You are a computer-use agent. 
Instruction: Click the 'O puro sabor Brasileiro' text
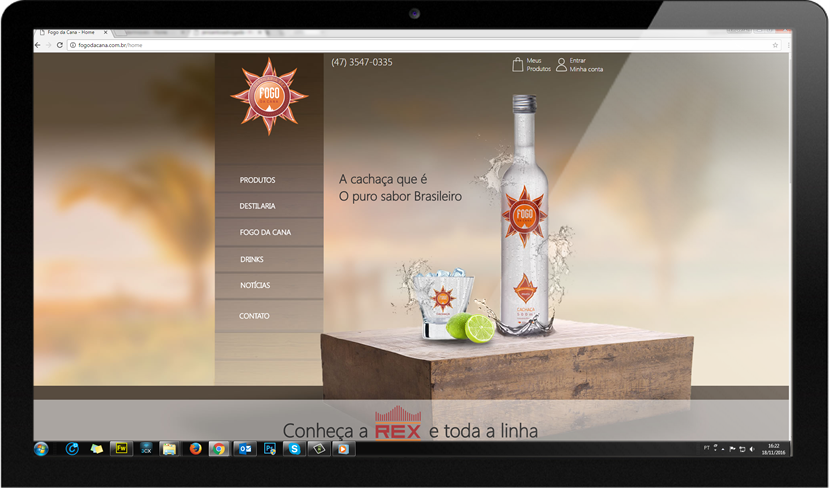pyautogui.click(x=400, y=196)
